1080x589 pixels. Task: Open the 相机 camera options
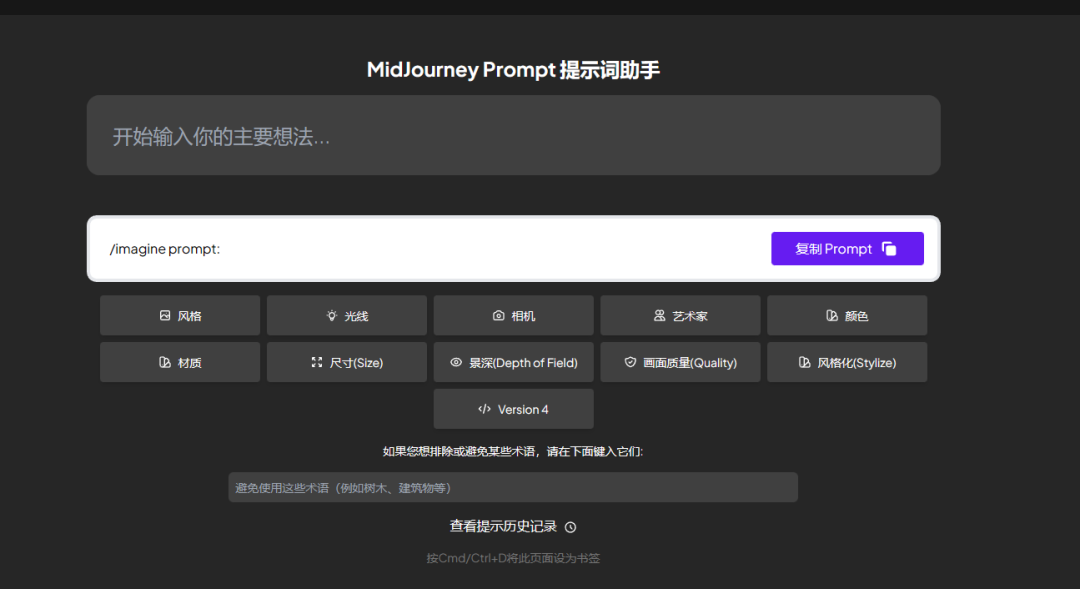point(513,316)
